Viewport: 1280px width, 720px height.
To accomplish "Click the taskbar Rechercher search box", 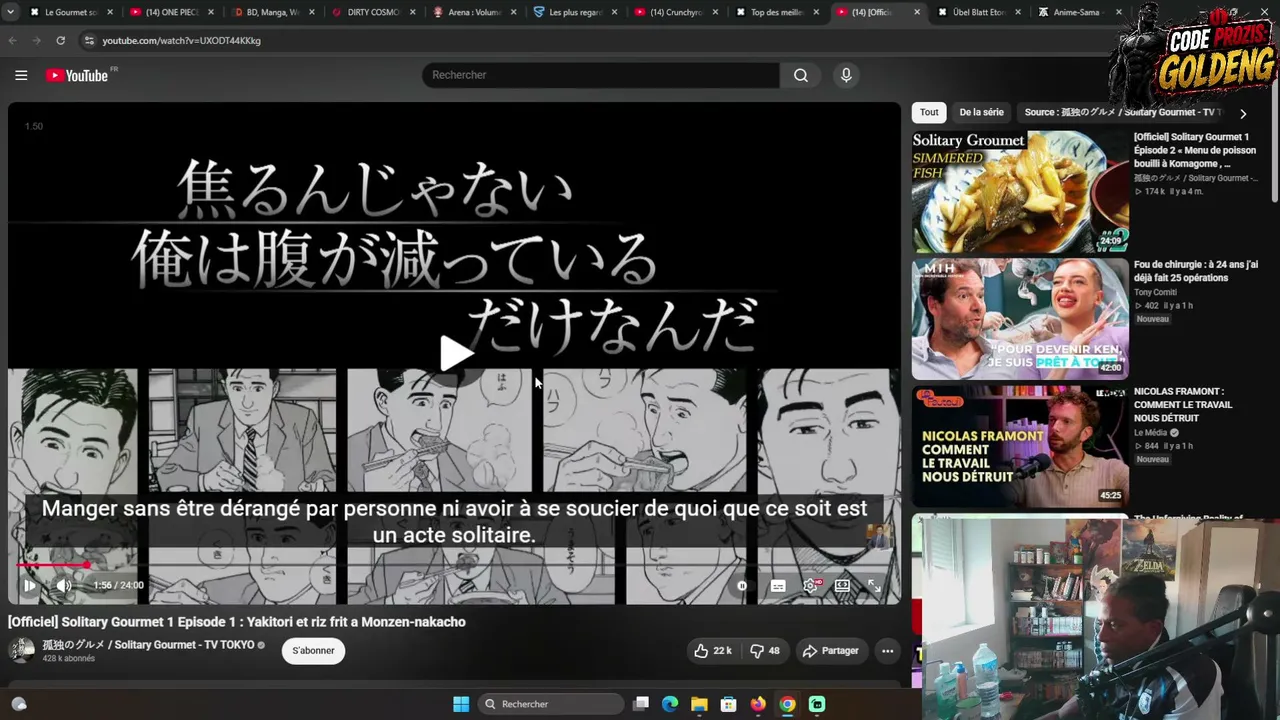I will coord(552,704).
